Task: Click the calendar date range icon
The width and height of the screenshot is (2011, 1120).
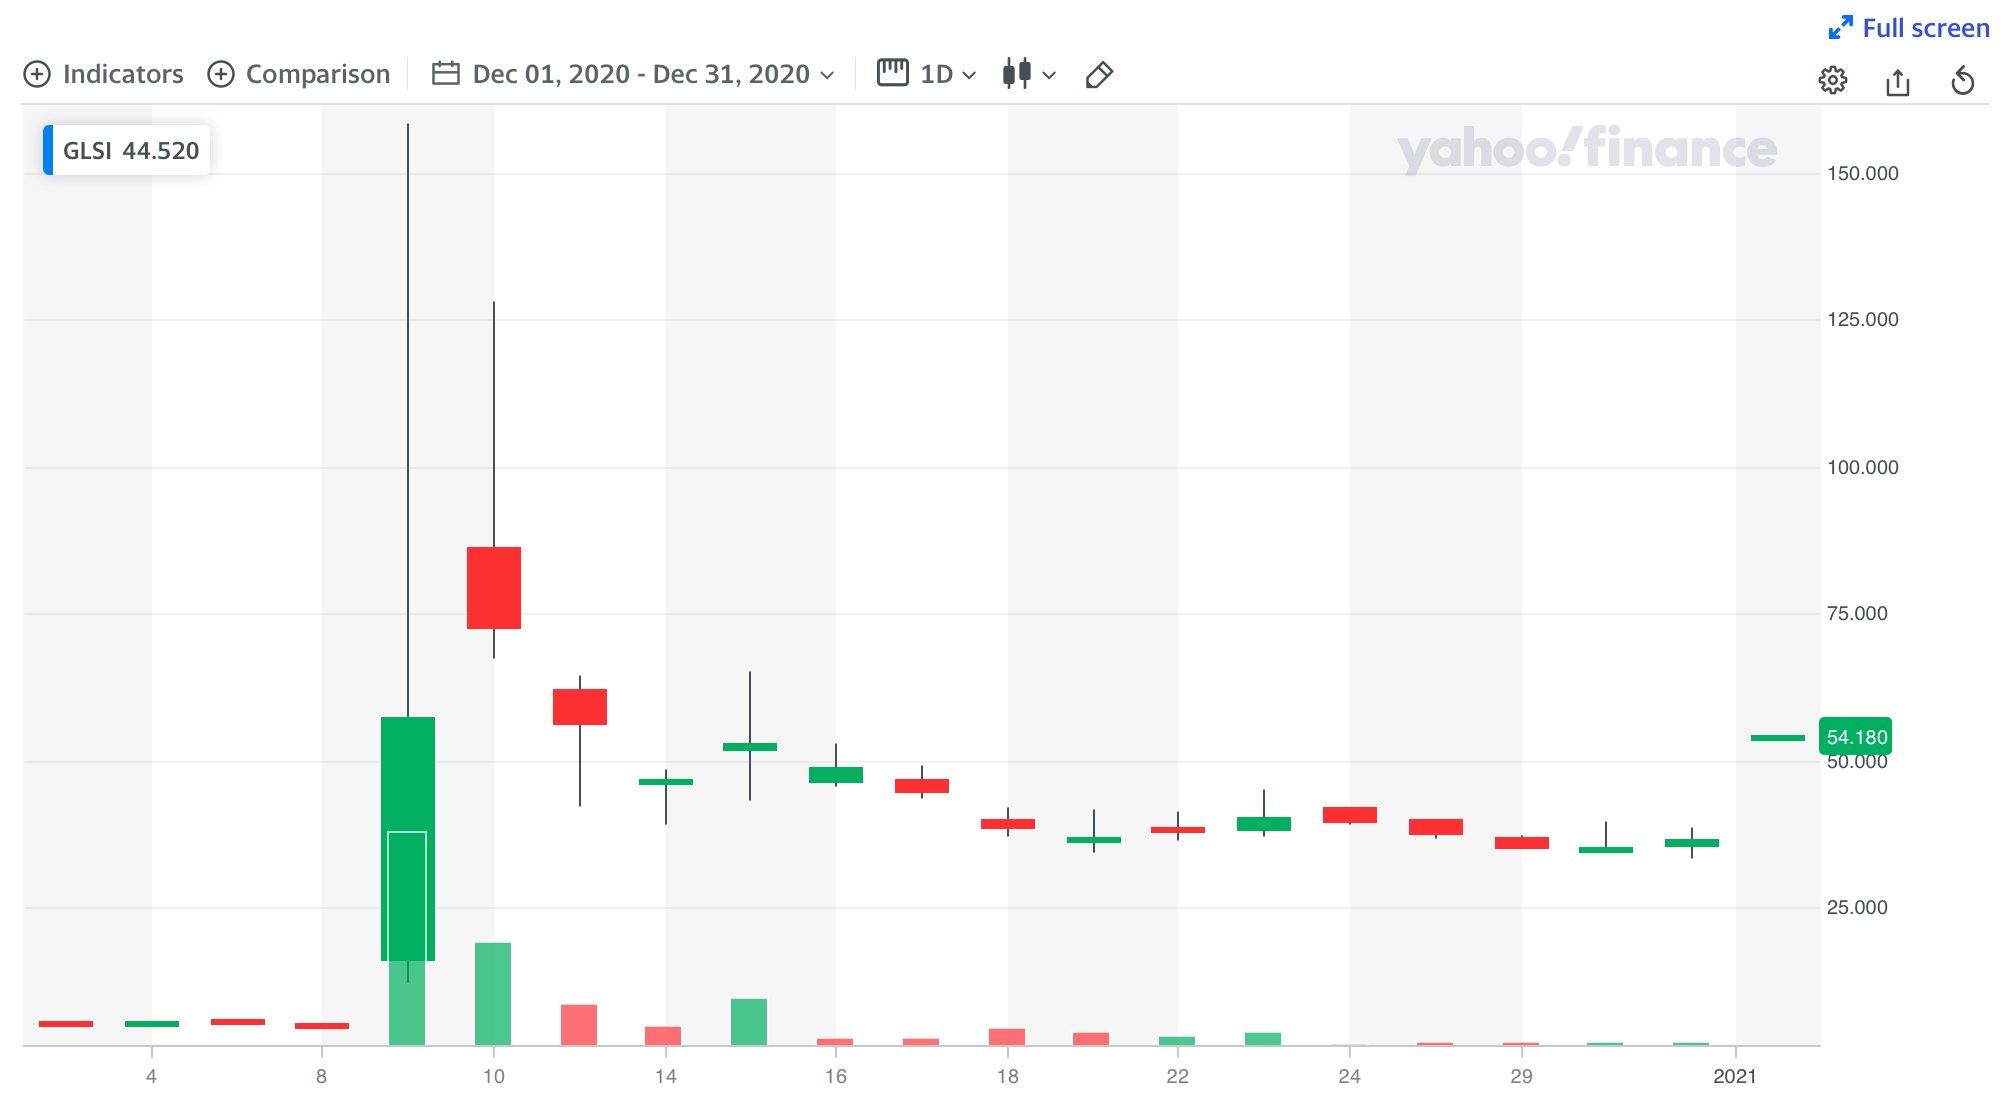Action: tap(445, 74)
